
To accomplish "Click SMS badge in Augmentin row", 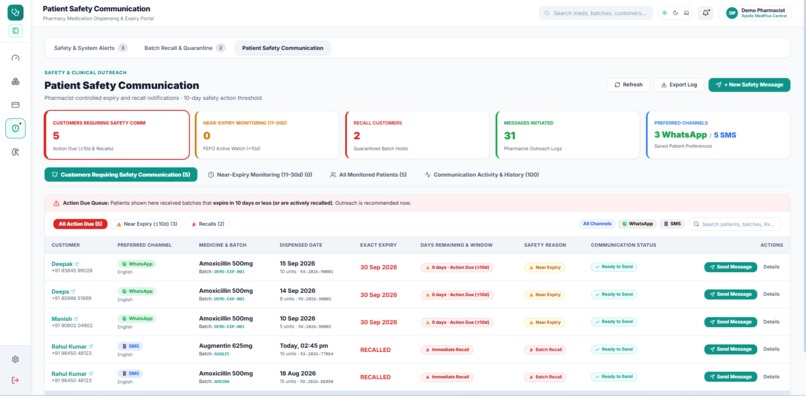I will coord(130,347).
